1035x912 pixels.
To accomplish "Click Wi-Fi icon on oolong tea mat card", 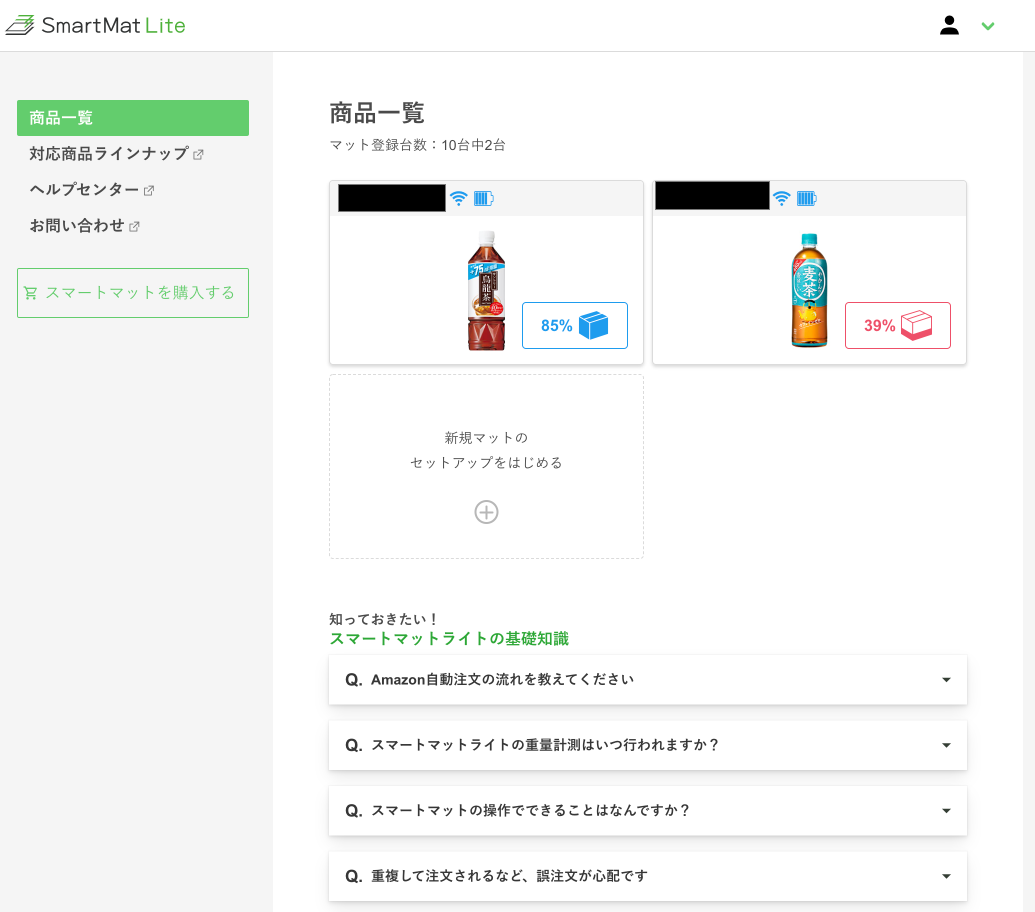I will (x=458, y=198).
